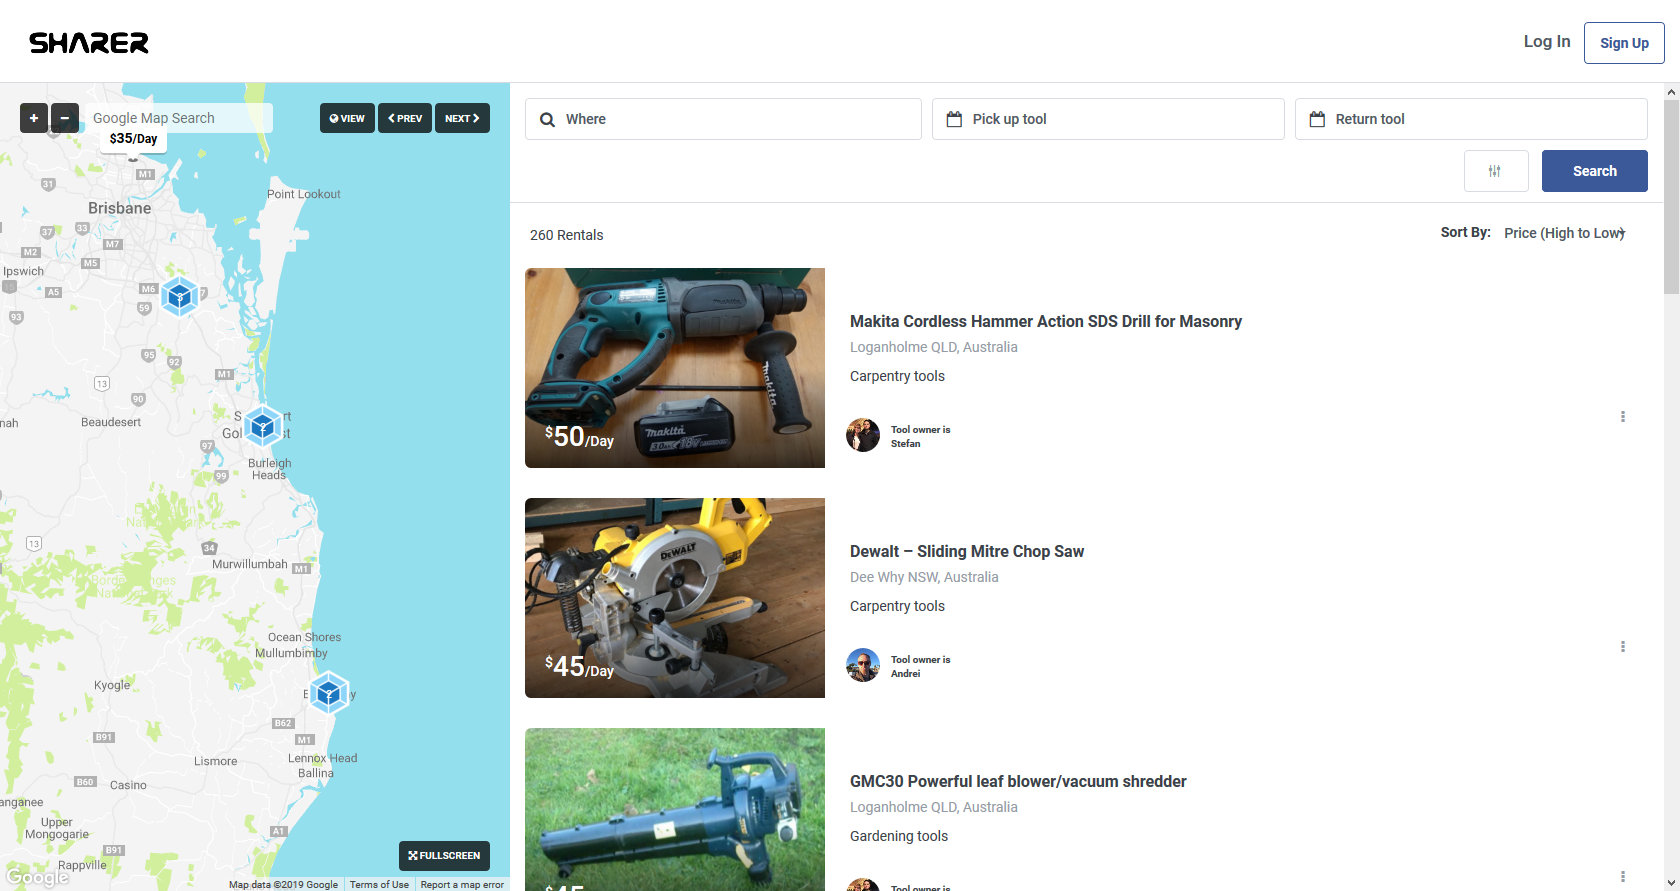Open the Pick up tool date picker

click(1108, 119)
